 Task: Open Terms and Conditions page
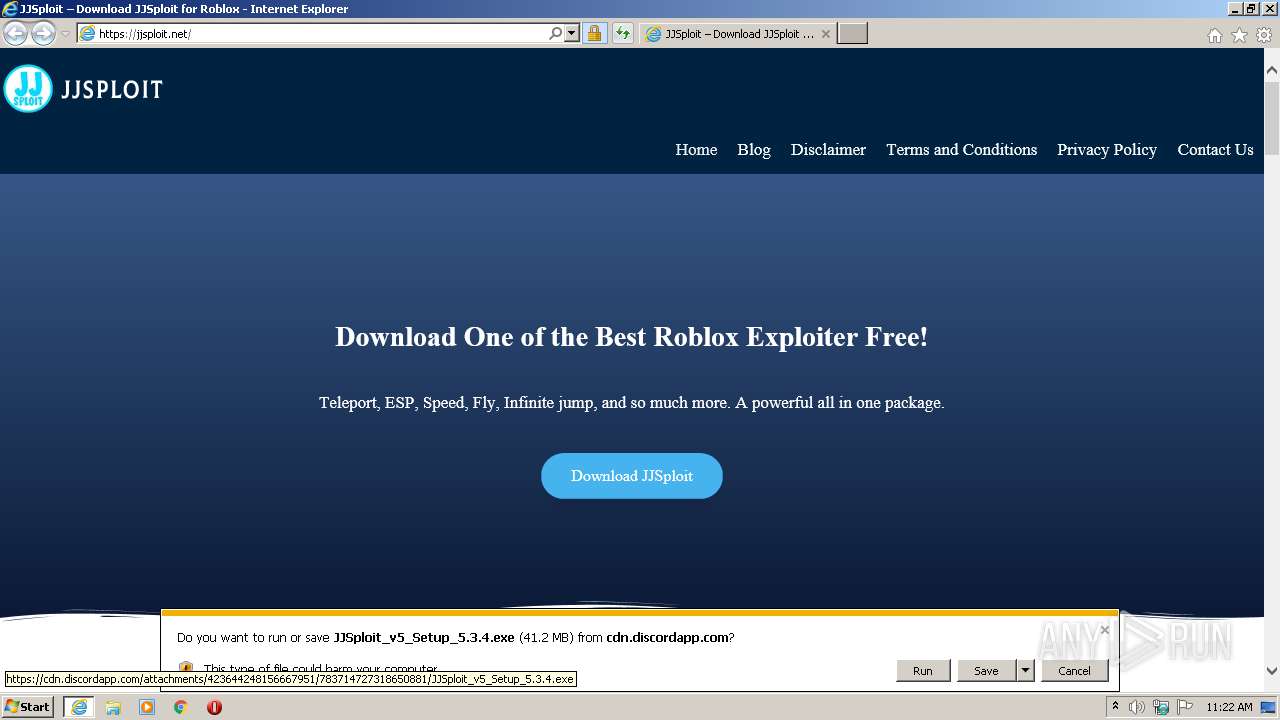[x=961, y=149]
